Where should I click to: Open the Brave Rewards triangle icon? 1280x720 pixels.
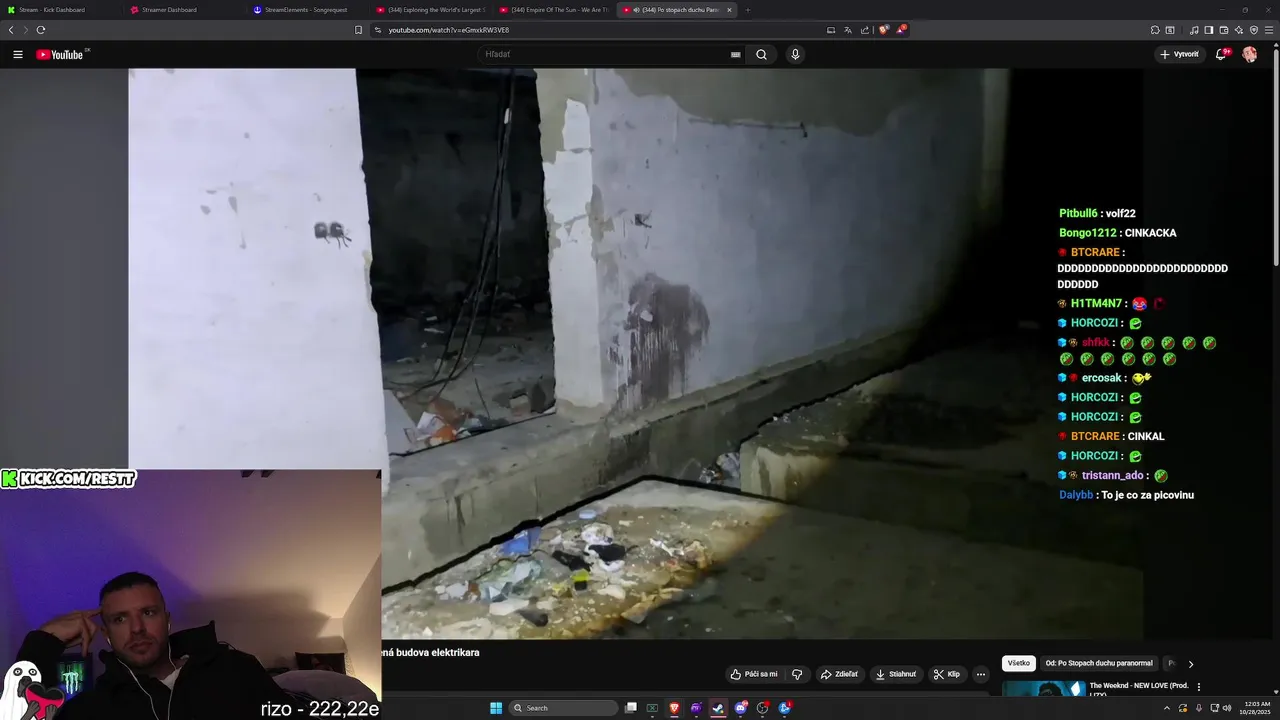(x=900, y=30)
